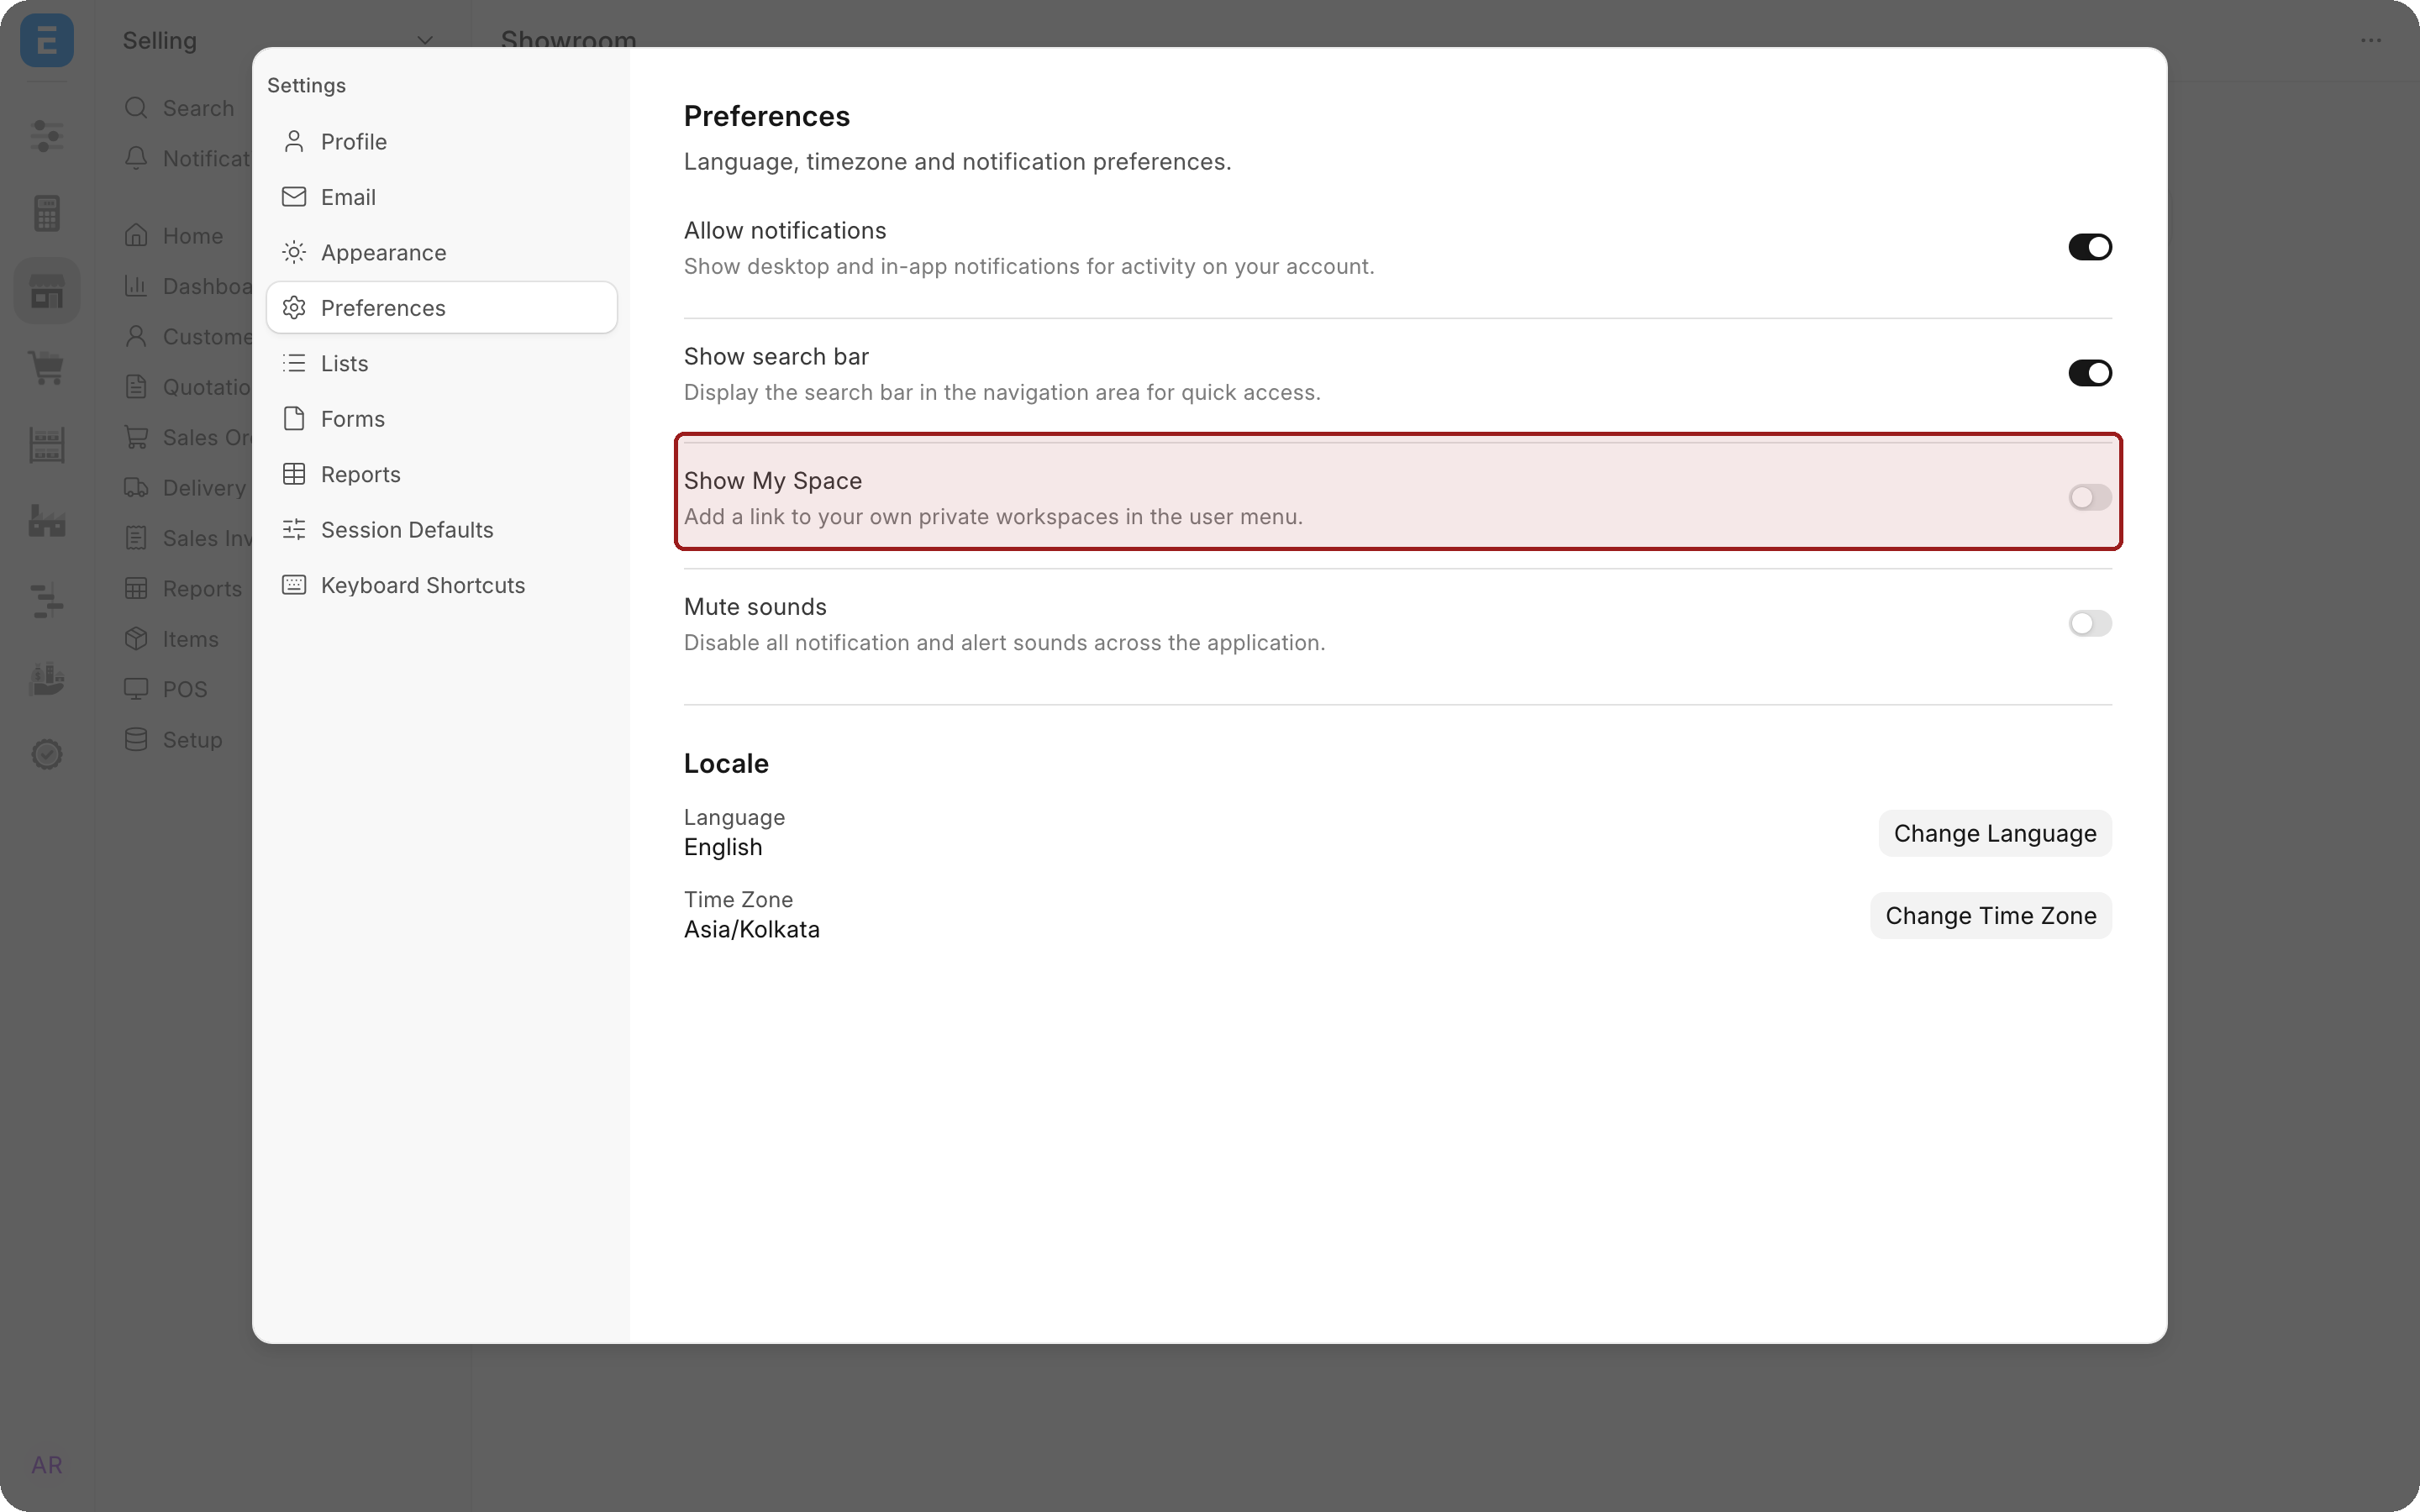Open the Gantt-chart projects icon in the rail
Image resolution: width=2420 pixels, height=1512 pixels.
[46, 600]
